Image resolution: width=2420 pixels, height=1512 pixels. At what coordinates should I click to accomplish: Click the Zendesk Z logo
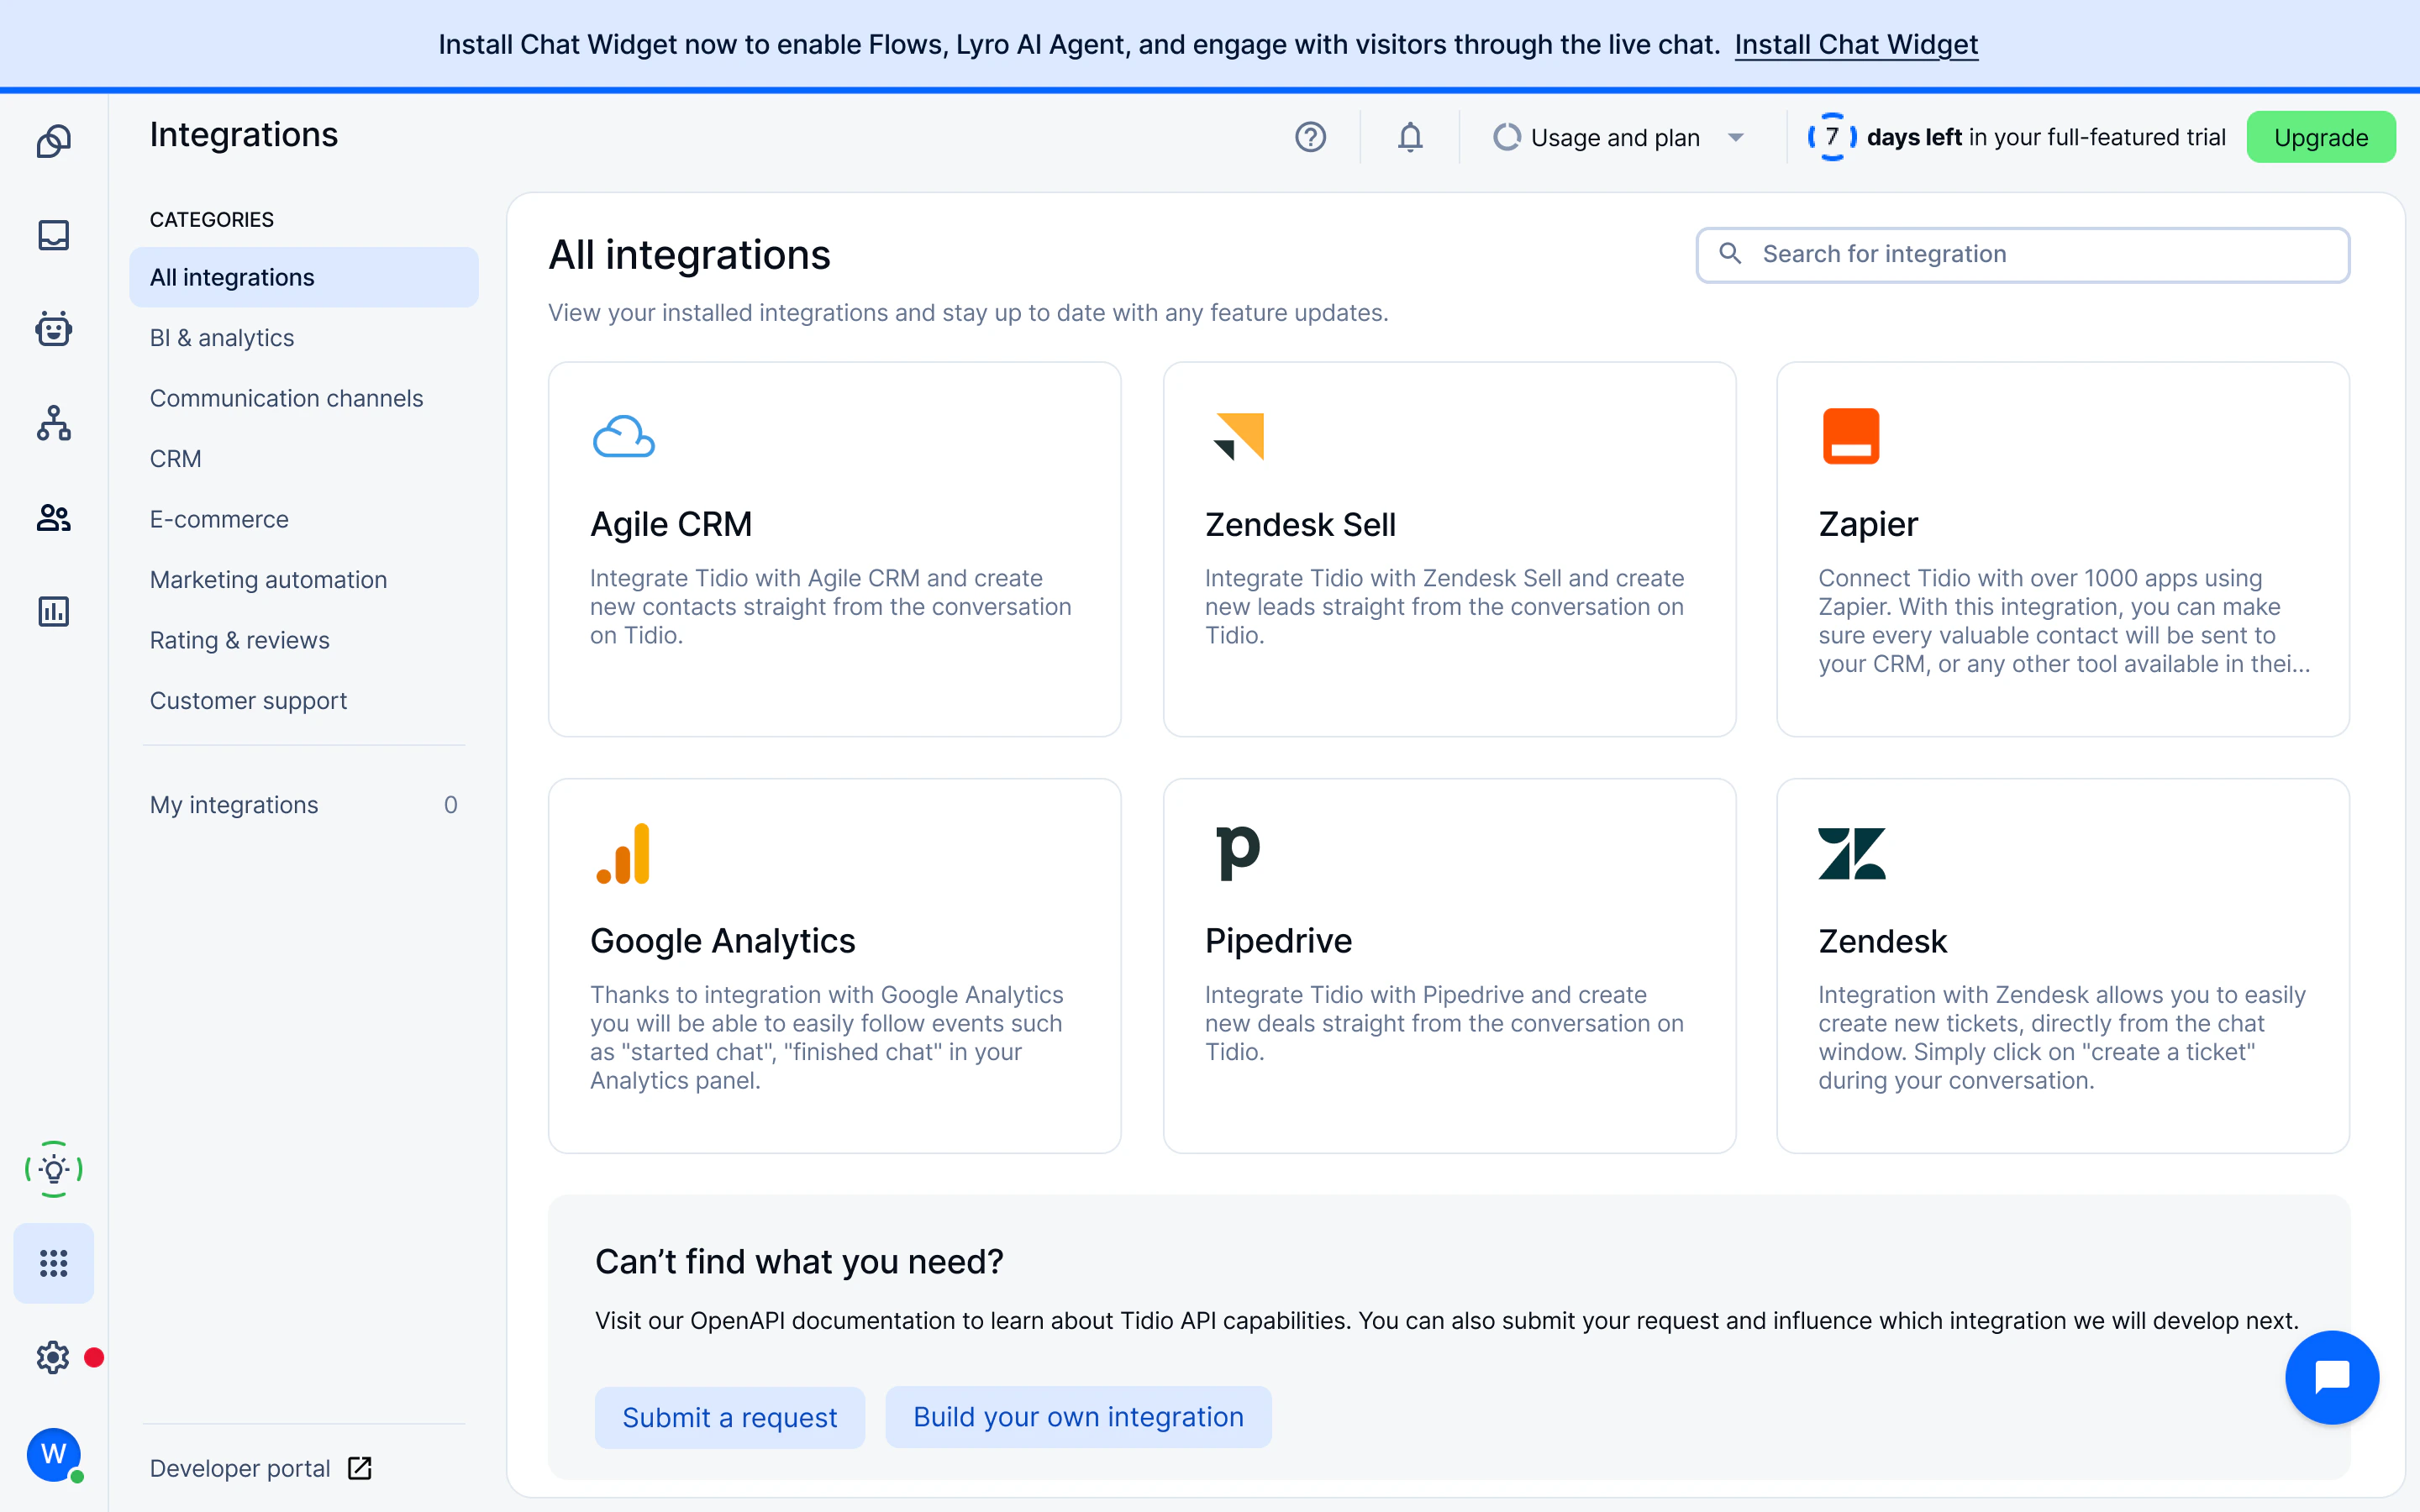(1852, 853)
